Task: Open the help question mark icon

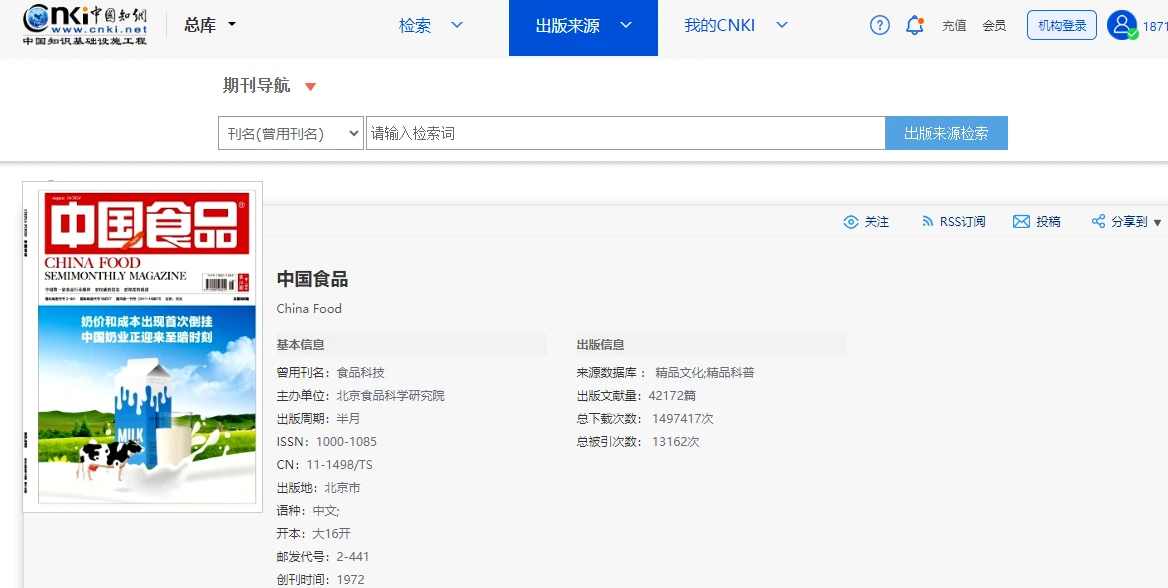Action: pos(880,25)
